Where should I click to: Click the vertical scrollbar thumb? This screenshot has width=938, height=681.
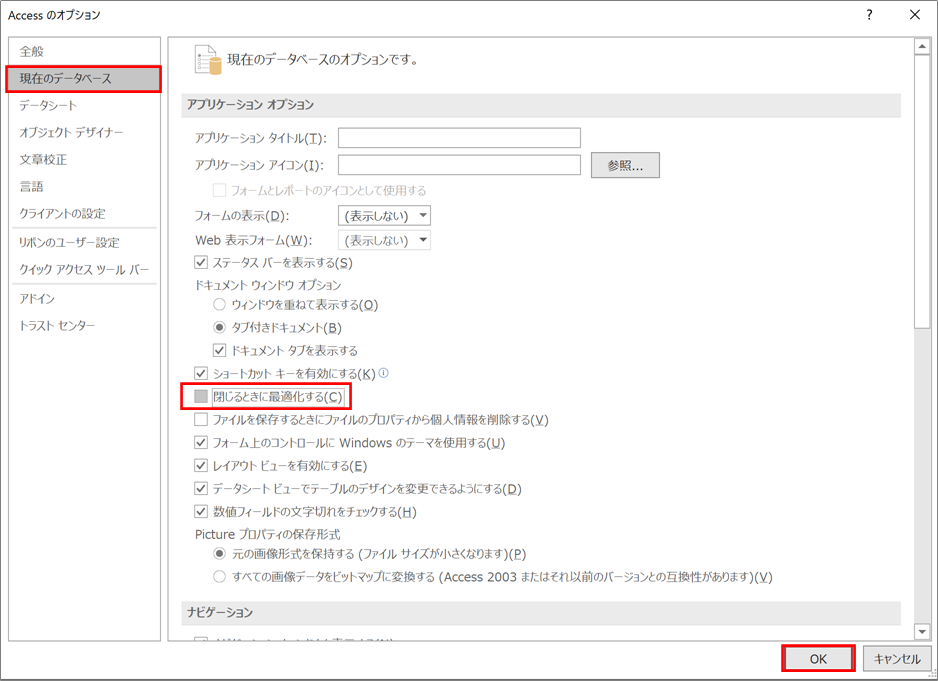pos(922,191)
